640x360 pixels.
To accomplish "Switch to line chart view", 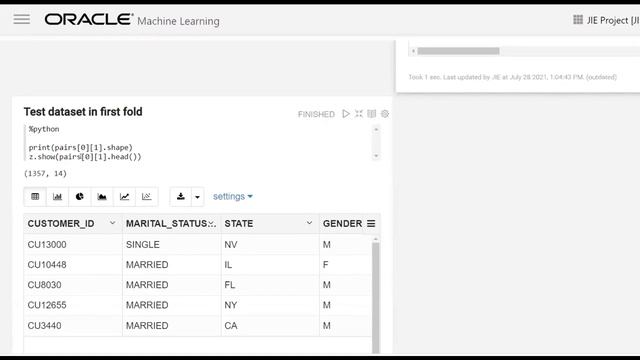I will click(x=124, y=197).
